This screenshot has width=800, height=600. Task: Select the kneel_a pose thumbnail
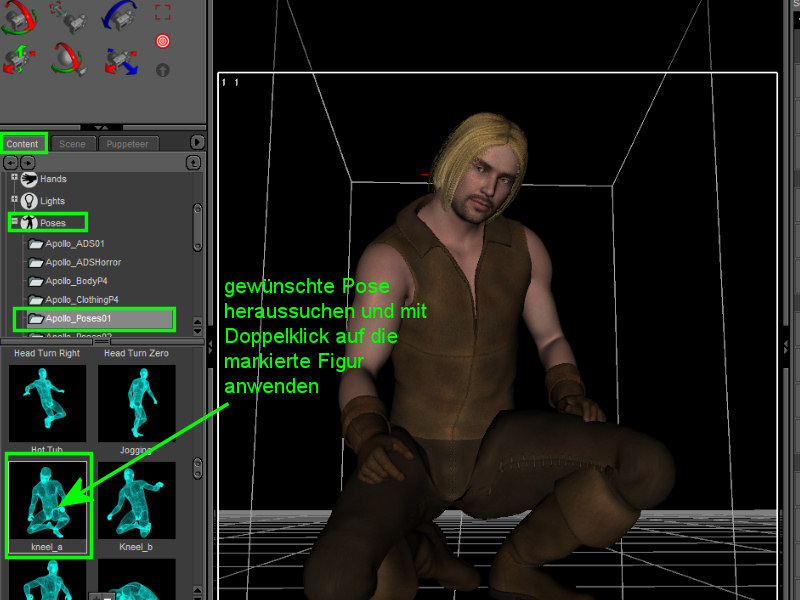point(47,500)
